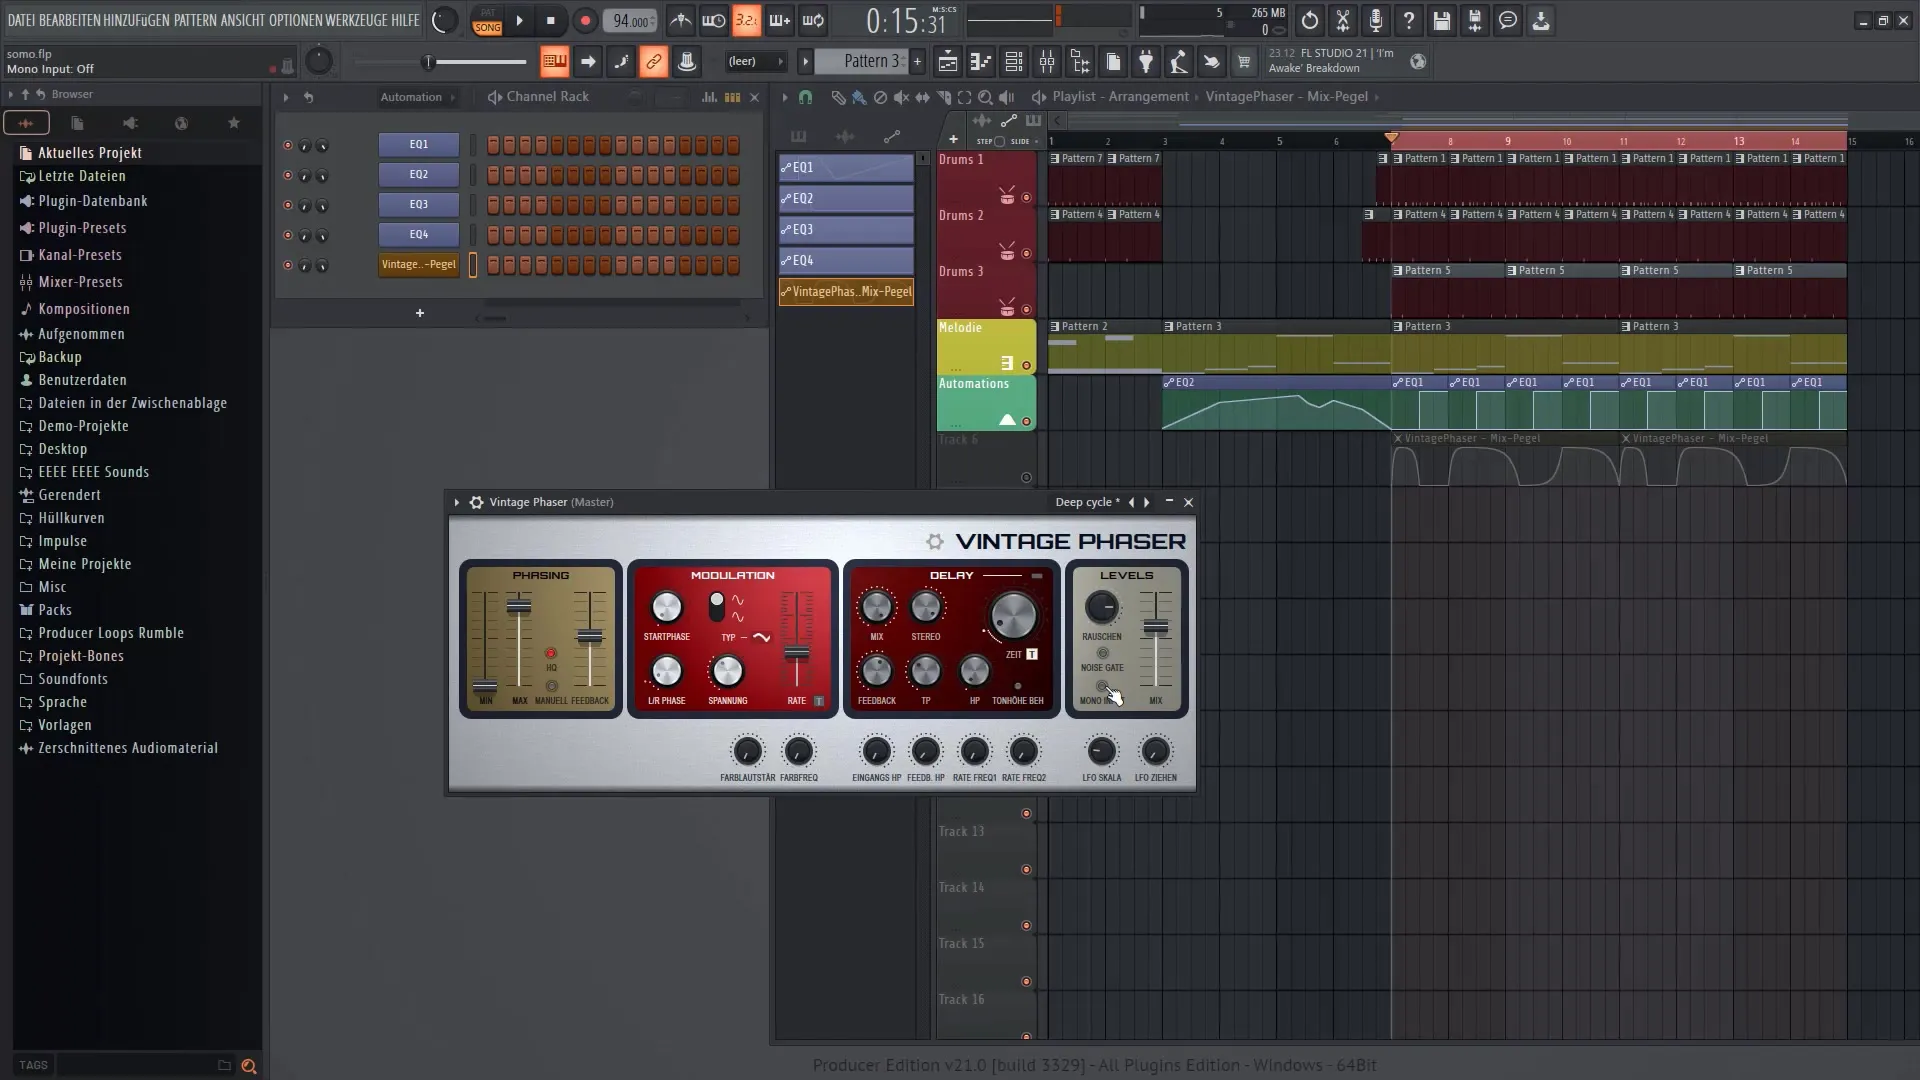Screen dimensions: 1920x1080
Task: Toggle the orange countdown-before-recording icon
Action: [x=746, y=20]
